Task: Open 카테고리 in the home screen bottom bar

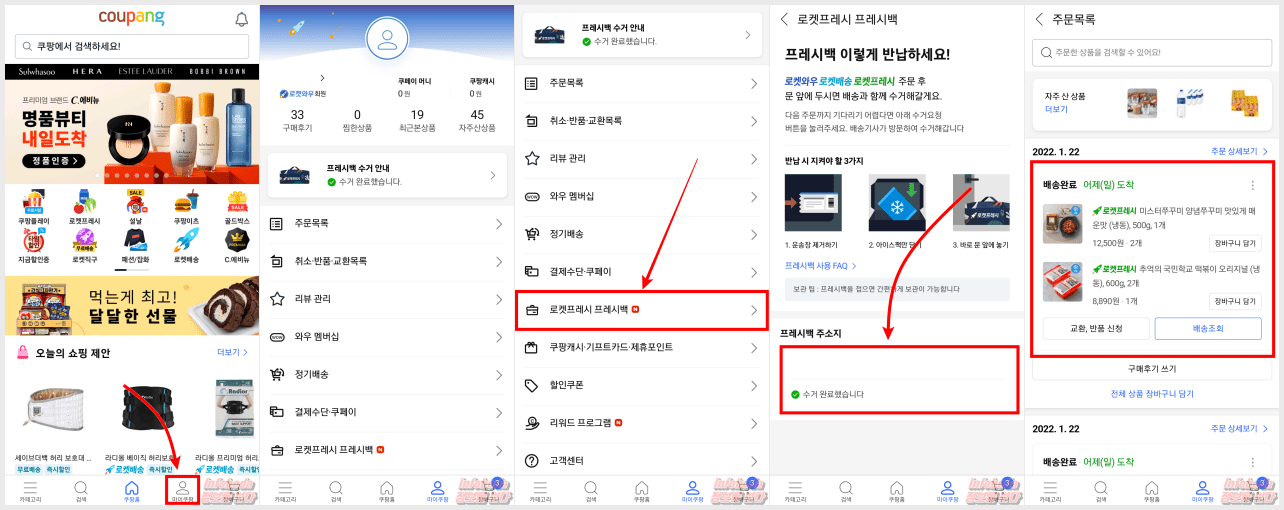Action: pos(30,491)
